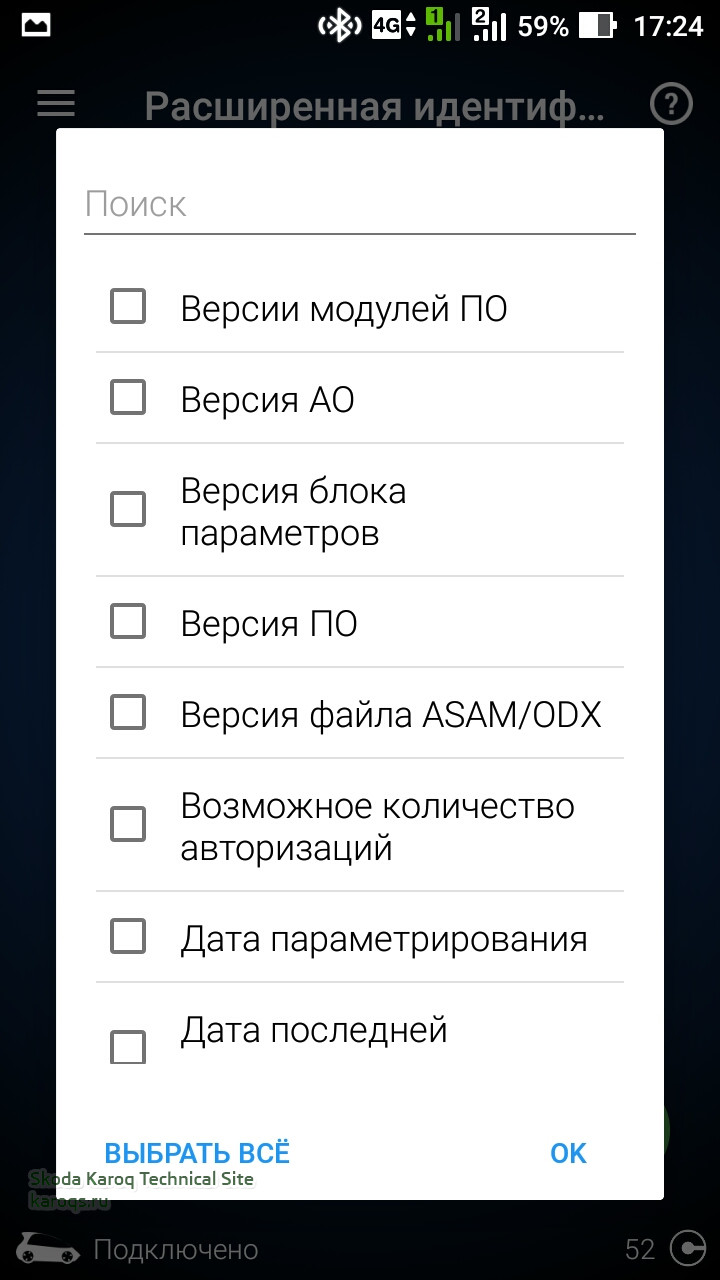Viewport: 720px width, 1280px height.
Task: Tap the Bluetooth status bar icon
Action: click(339, 26)
